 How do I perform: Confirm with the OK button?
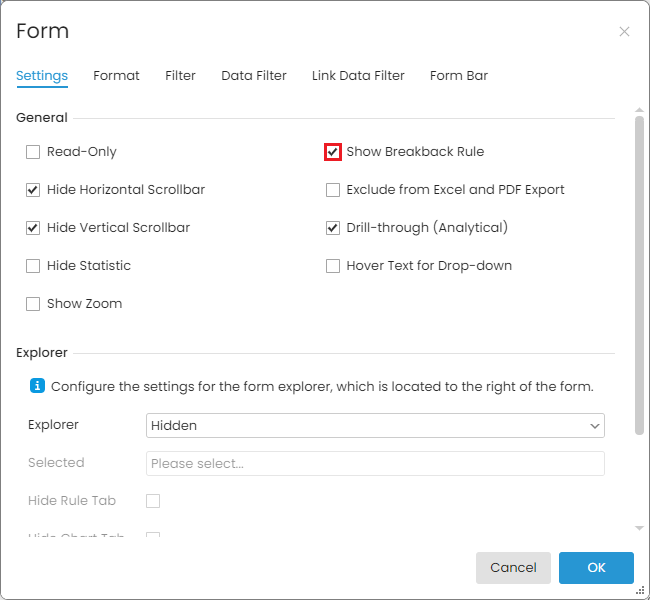click(x=596, y=568)
